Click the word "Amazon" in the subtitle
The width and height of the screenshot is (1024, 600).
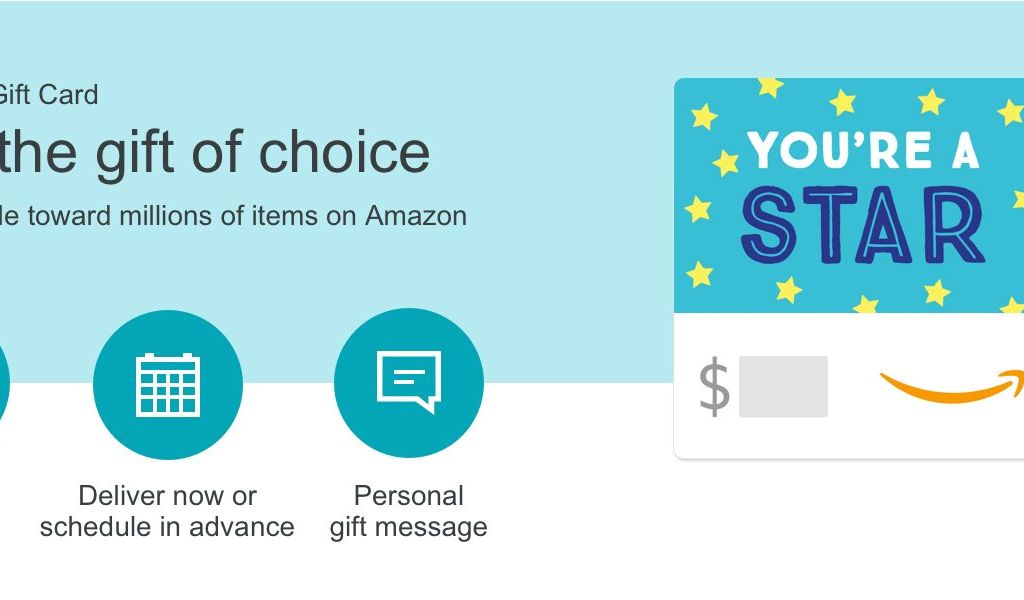(416, 216)
